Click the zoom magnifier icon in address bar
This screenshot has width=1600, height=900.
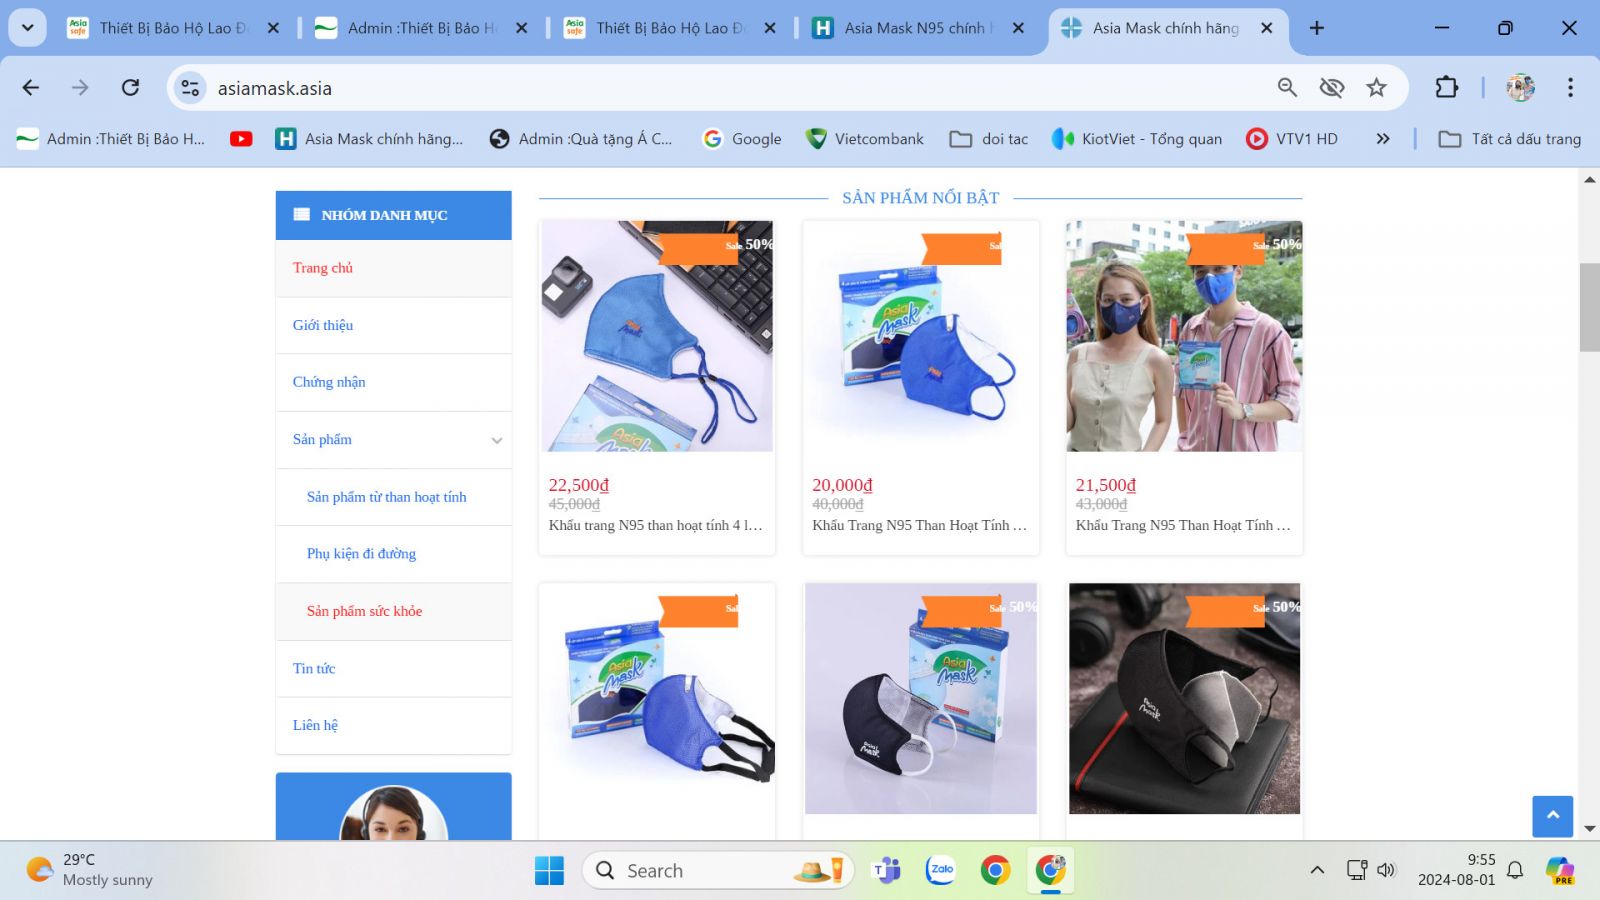coord(1287,88)
